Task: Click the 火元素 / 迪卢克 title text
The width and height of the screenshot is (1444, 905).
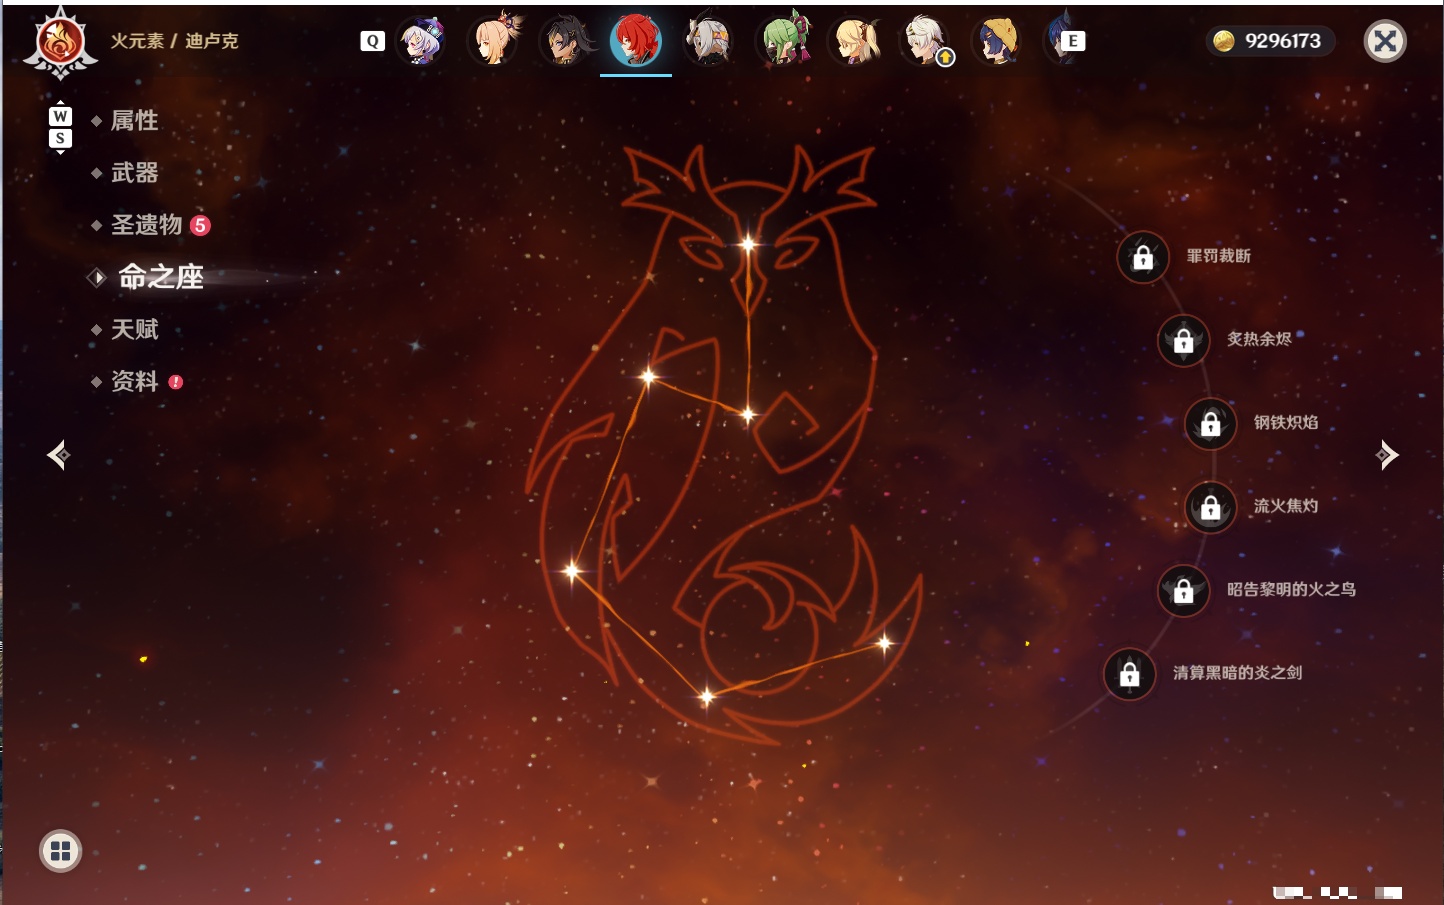Action: (174, 41)
